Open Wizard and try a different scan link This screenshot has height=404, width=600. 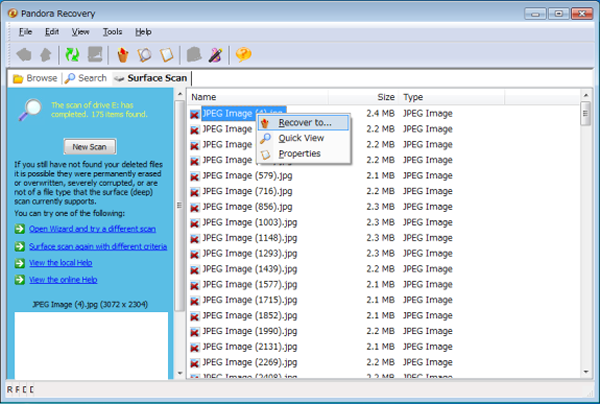pyautogui.click(x=92, y=229)
